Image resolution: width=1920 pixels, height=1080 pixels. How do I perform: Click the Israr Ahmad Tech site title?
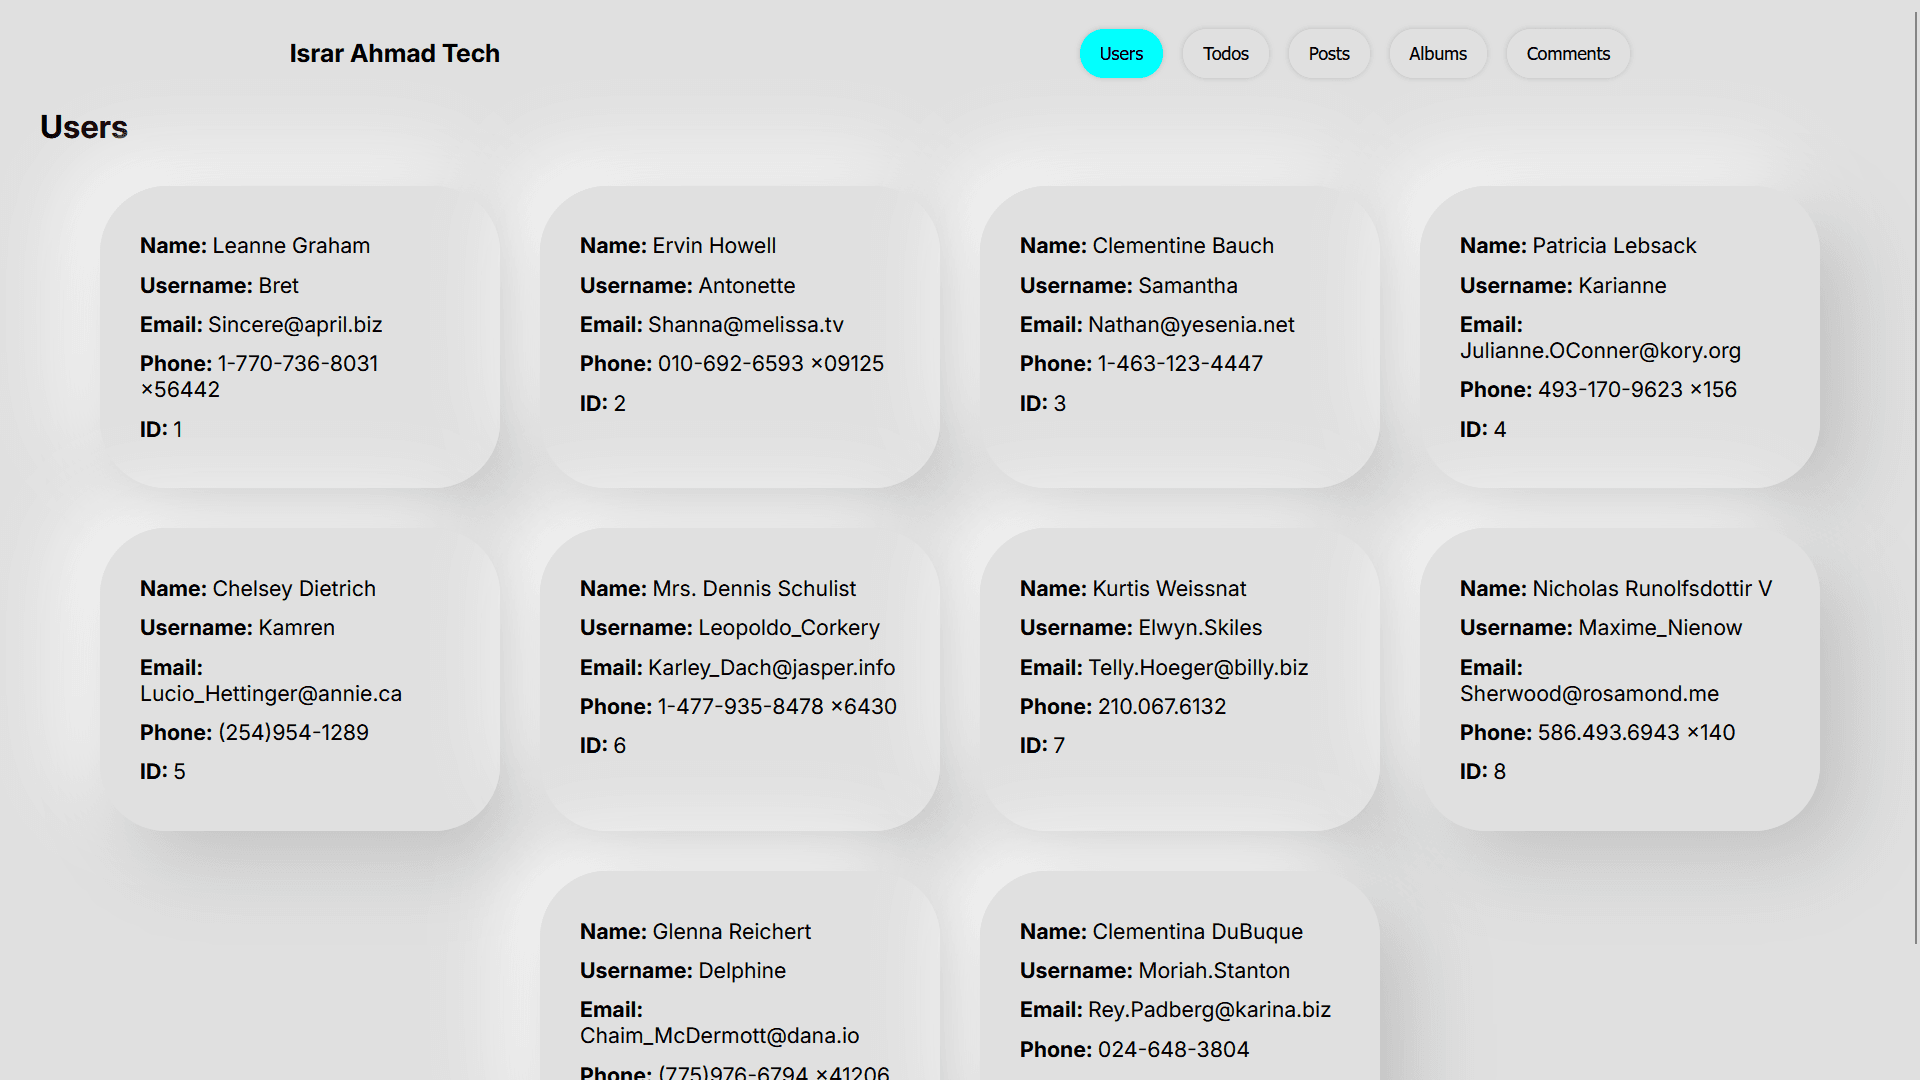(394, 53)
